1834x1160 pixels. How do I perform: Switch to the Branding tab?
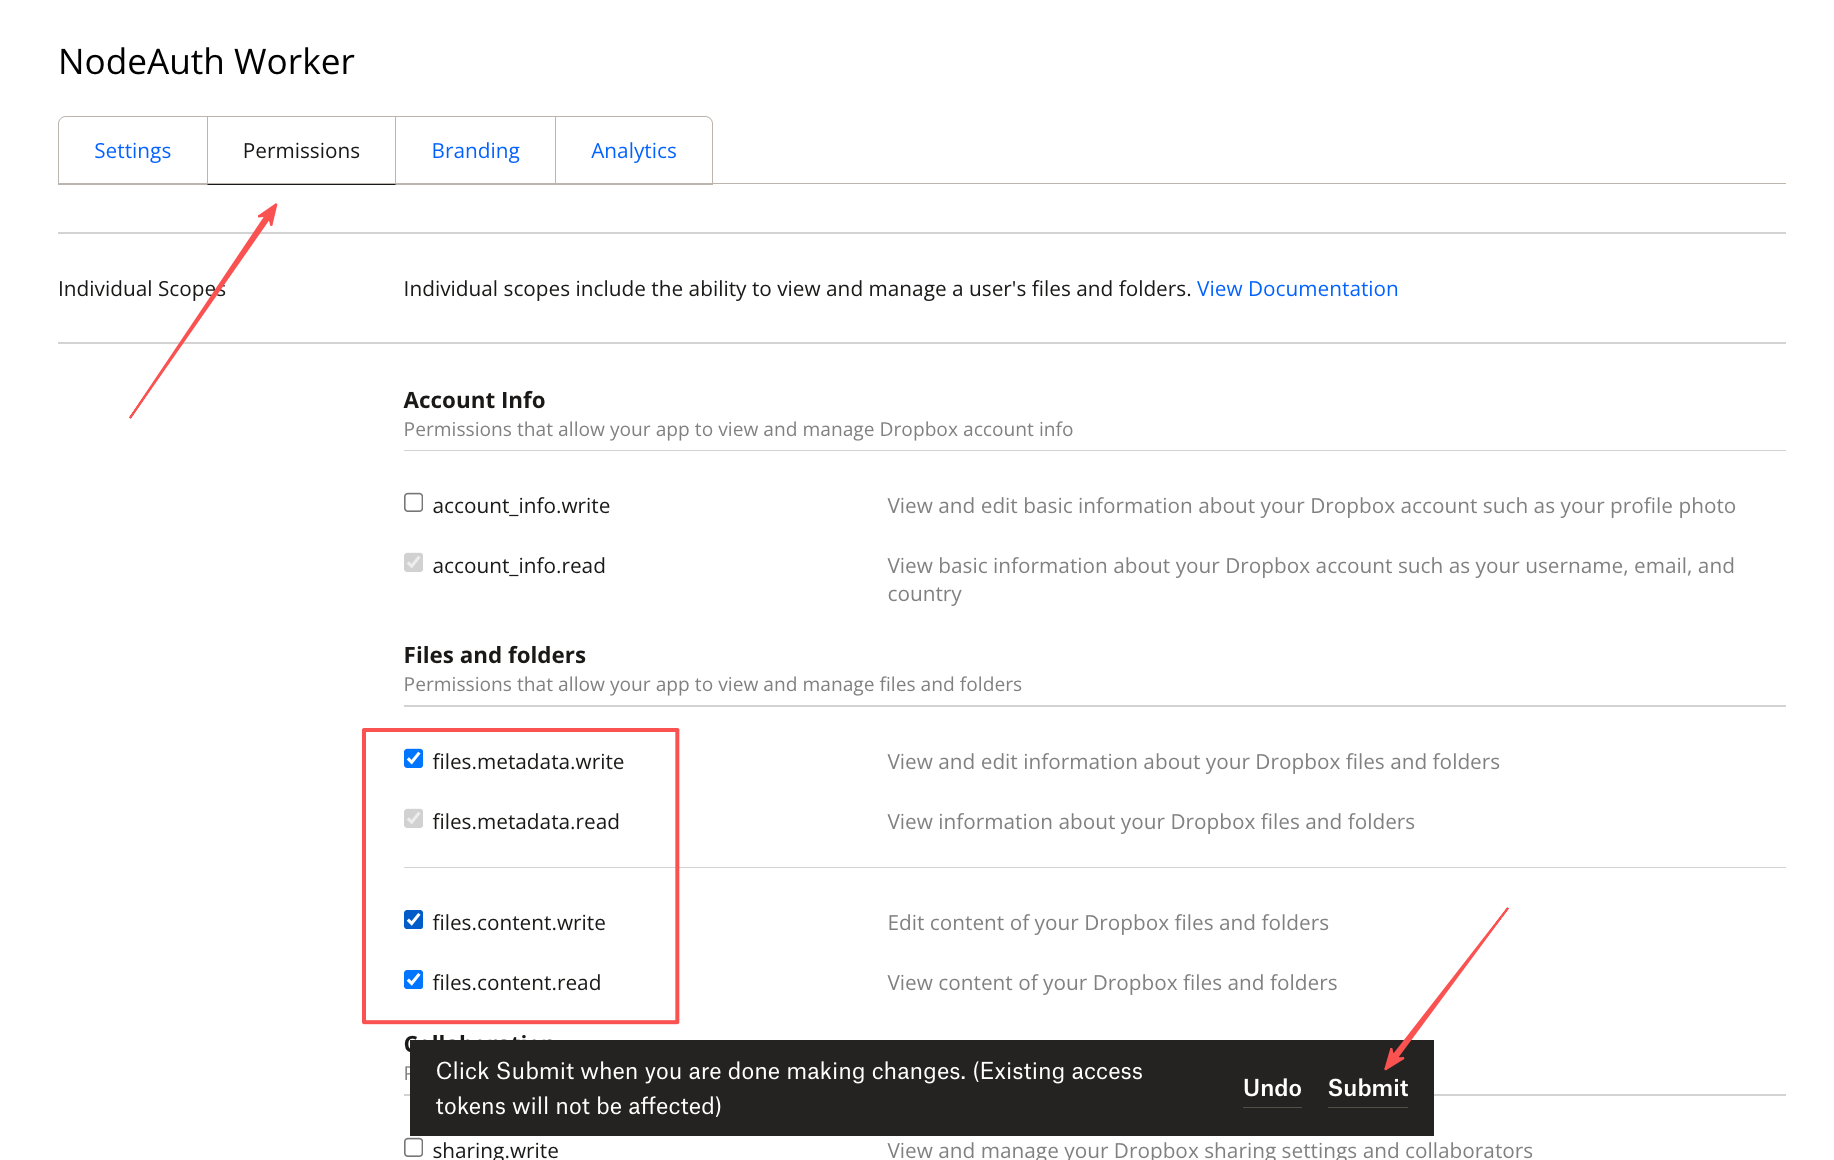tap(475, 151)
